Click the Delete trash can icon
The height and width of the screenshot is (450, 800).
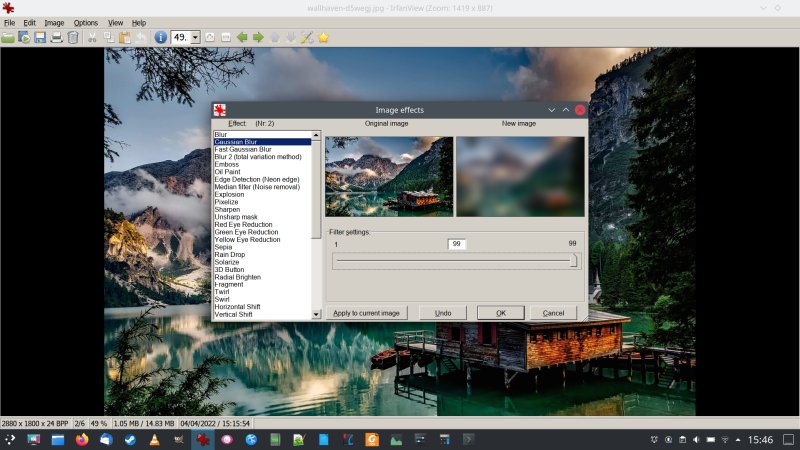[72, 37]
